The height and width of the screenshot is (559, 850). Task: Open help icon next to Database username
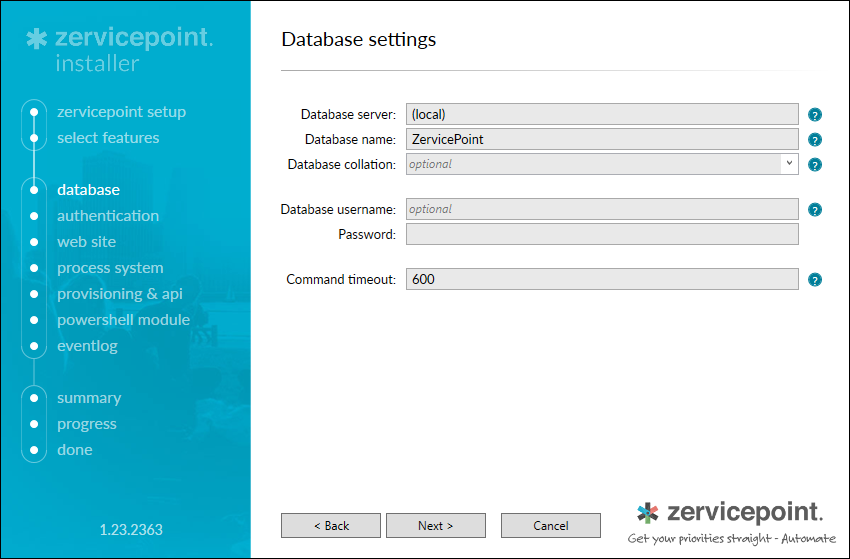point(815,209)
